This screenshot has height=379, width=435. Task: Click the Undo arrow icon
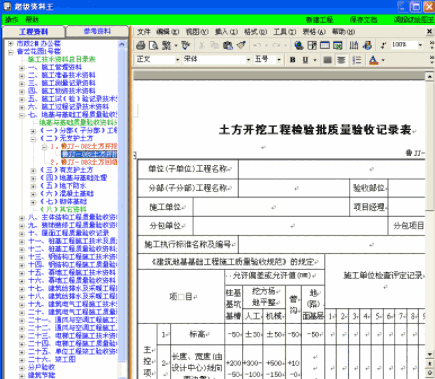click(x=257, y=45)
